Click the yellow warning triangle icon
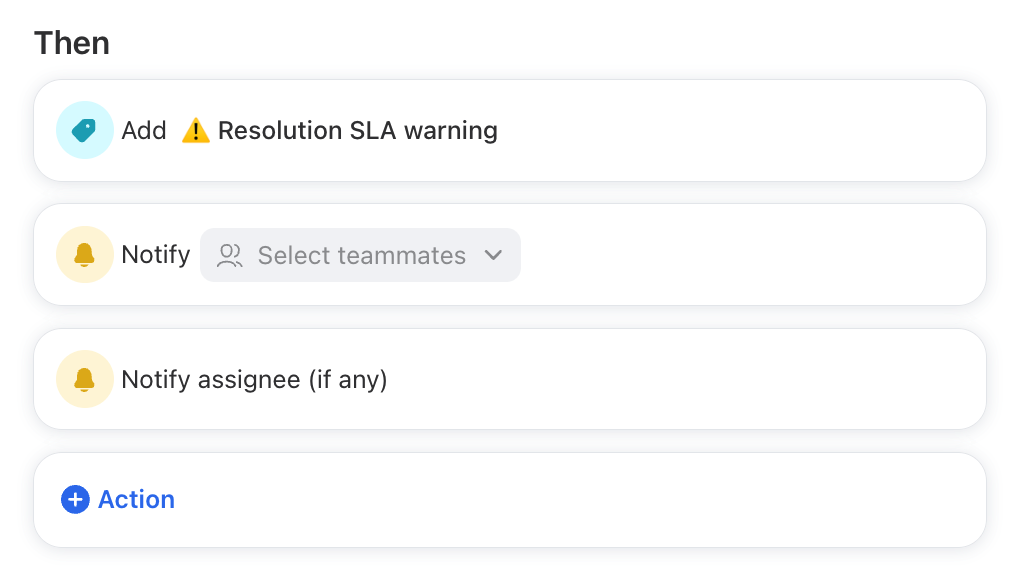The width and height of the screenshot is (1016, 584). (196, 130)
